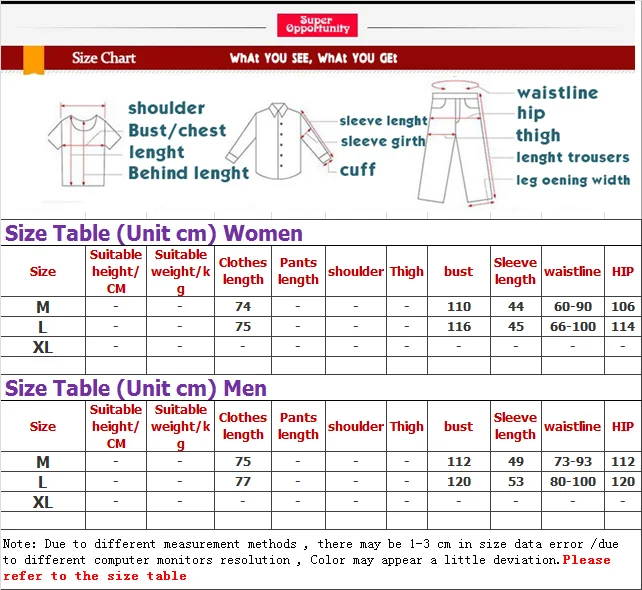Click Men's L clothes length value 77

point(243,481)
